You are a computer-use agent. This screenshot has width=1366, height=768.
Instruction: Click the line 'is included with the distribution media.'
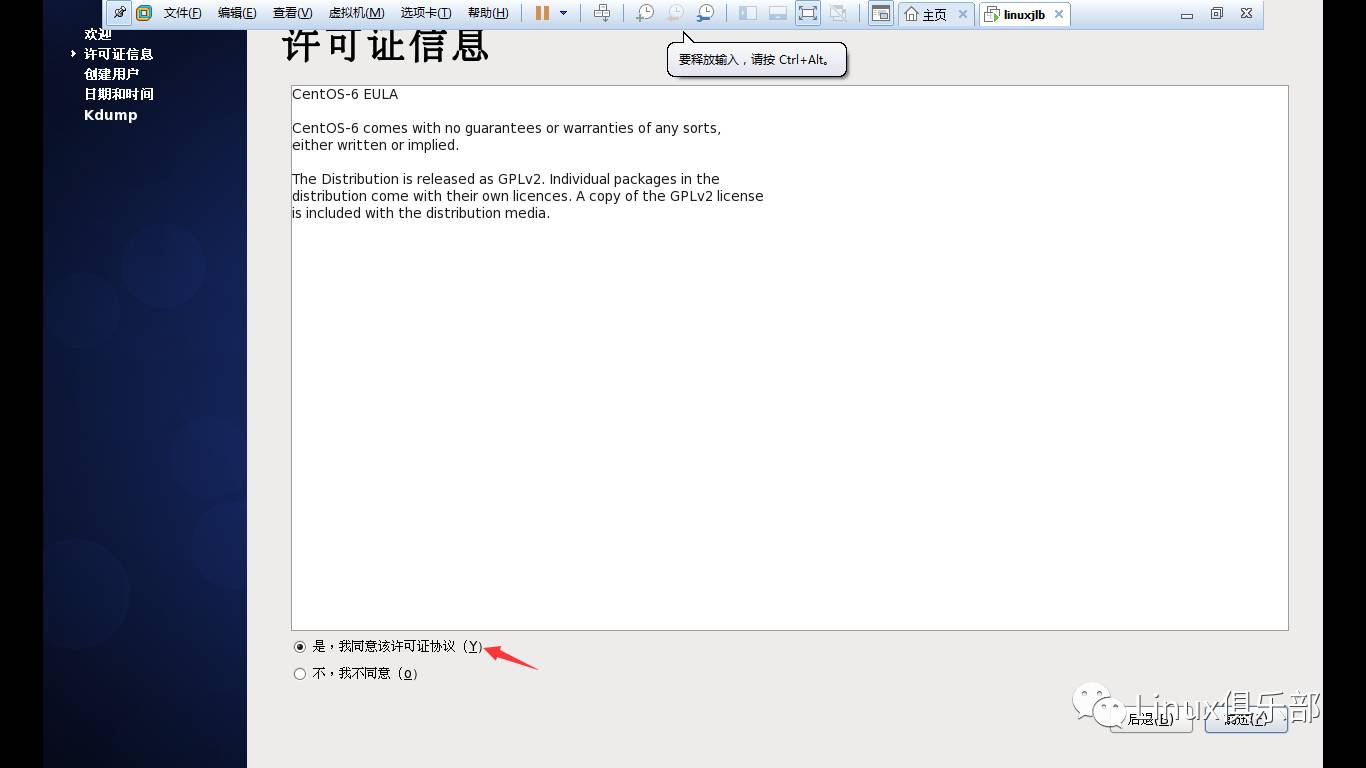point(421,213)
